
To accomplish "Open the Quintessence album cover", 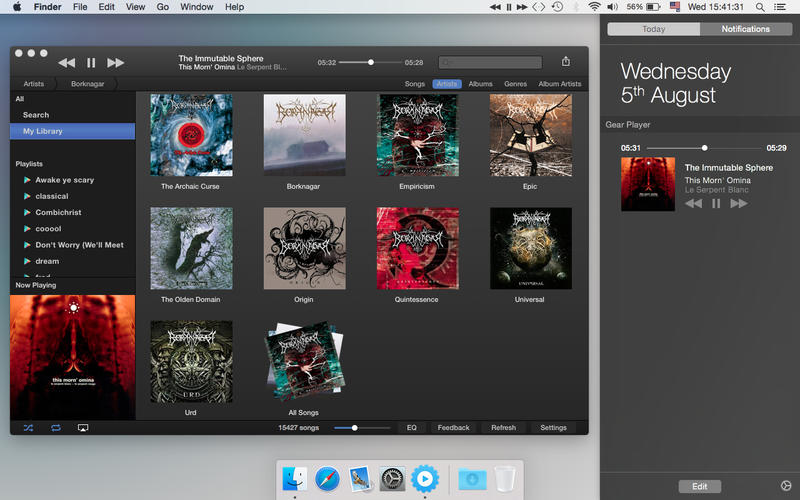I will (x=417, y=248).
